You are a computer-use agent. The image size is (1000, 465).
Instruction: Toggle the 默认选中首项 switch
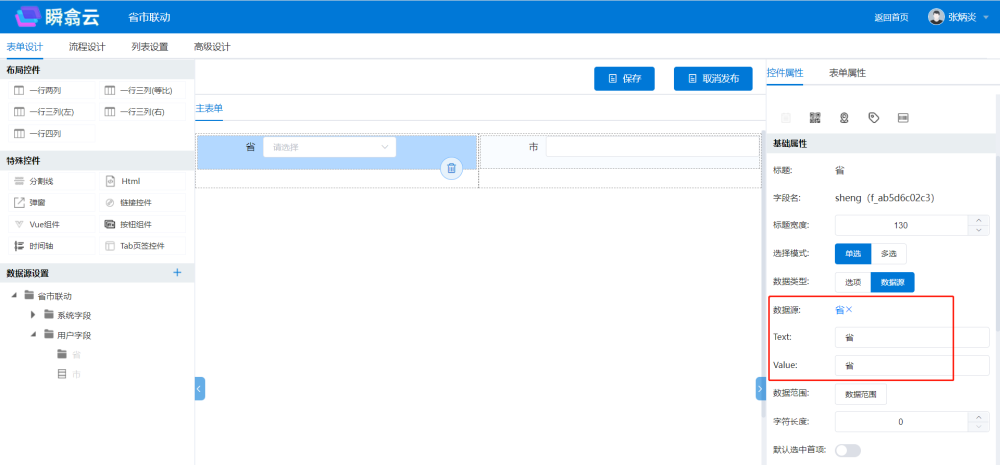tap(847, 450)
